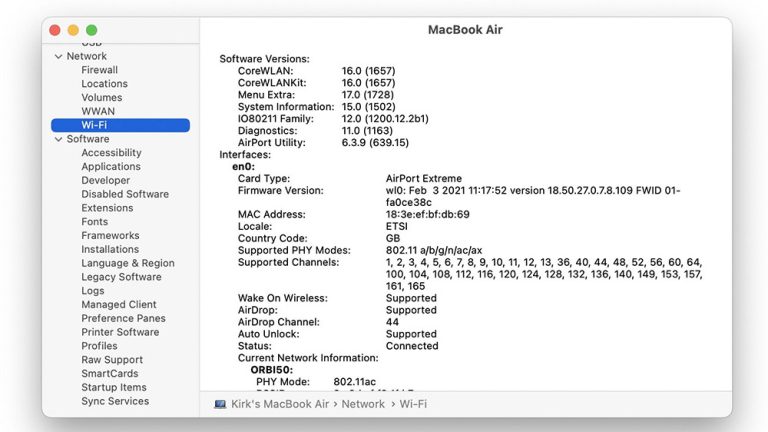Open Startup Items in sidebar

114,387
